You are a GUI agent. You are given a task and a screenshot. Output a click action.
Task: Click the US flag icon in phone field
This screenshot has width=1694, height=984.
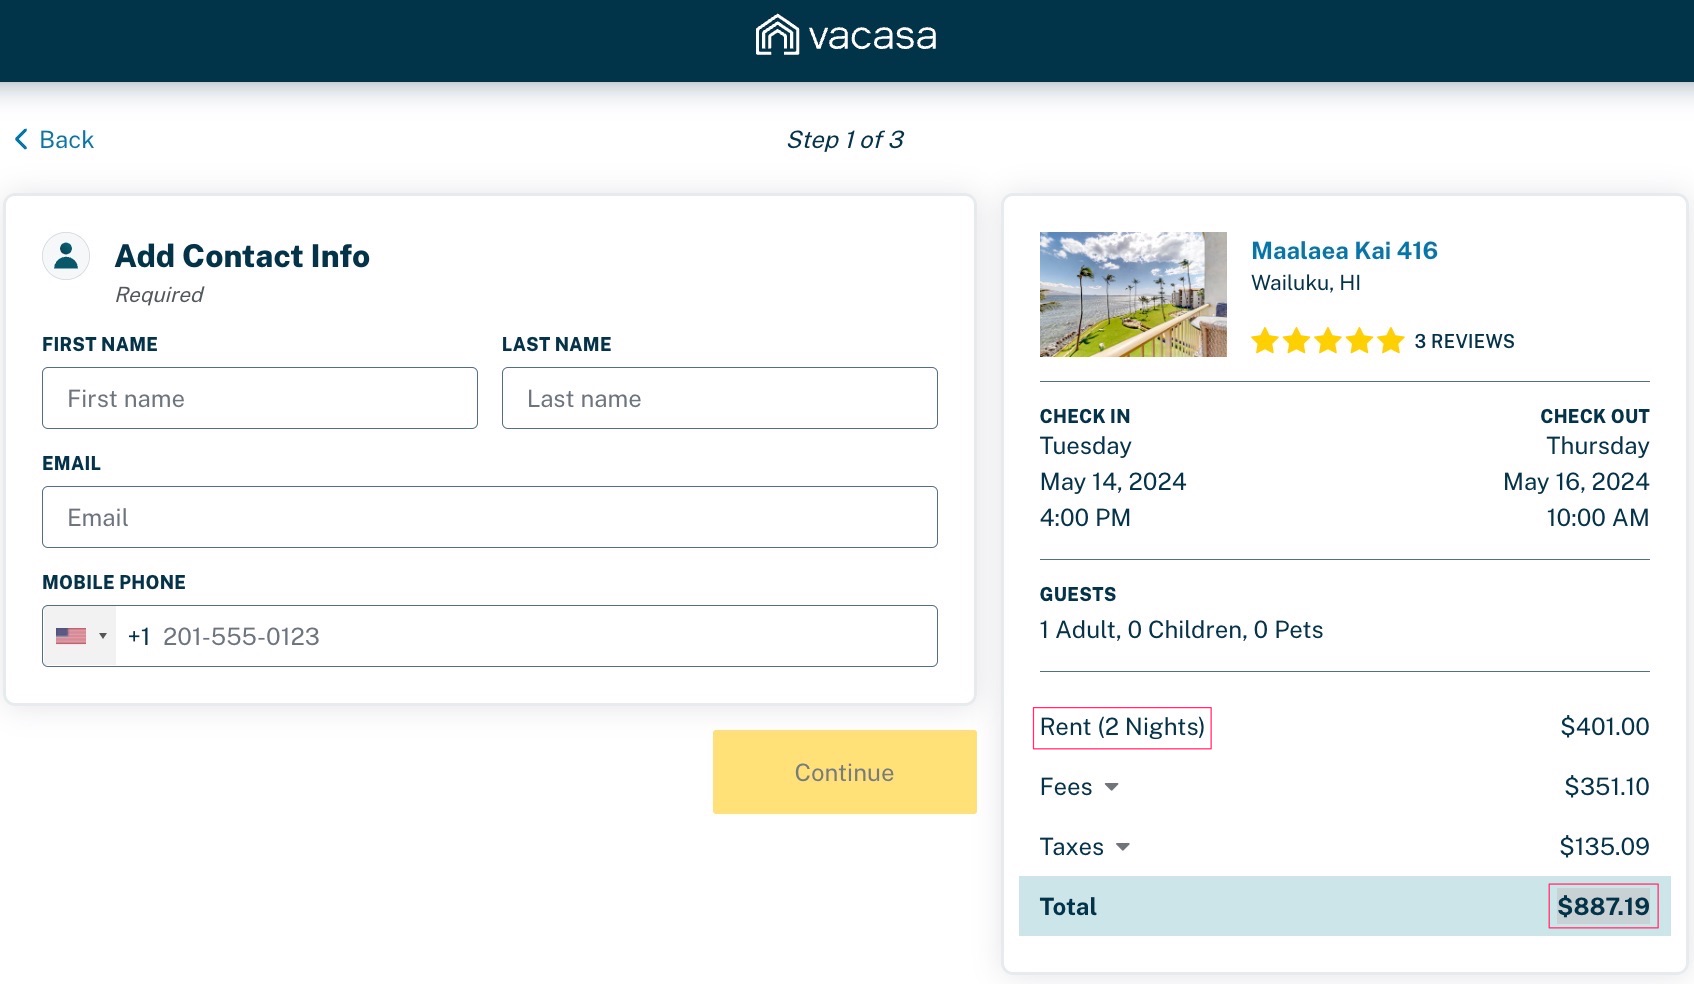71,636
